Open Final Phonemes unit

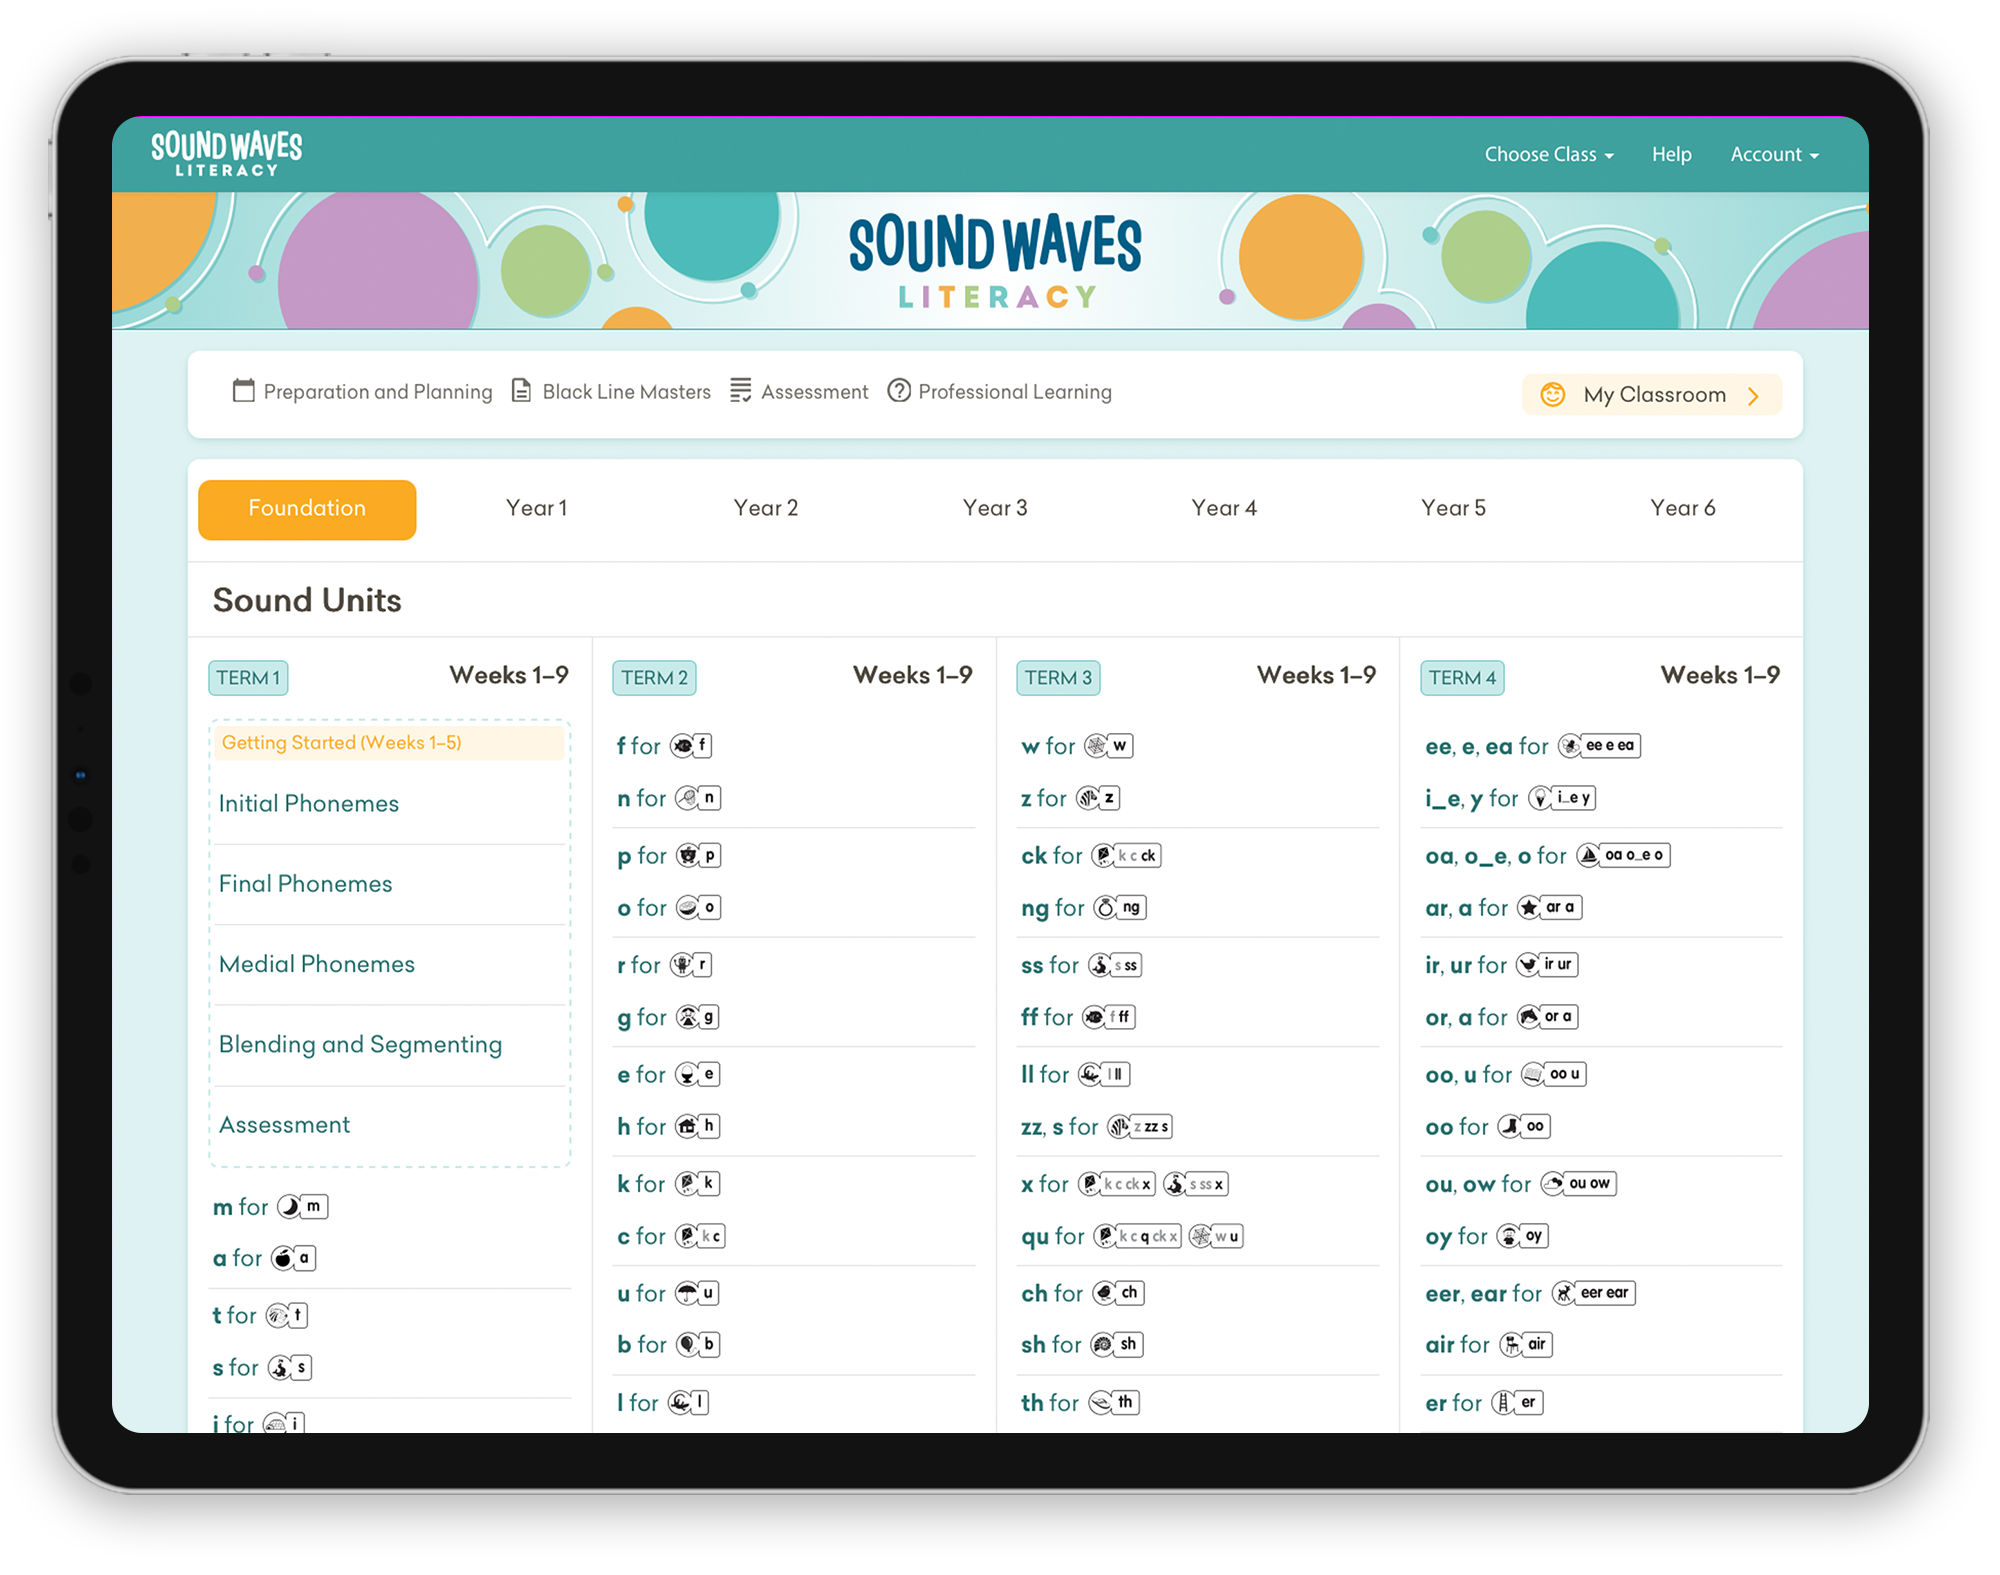306,884
